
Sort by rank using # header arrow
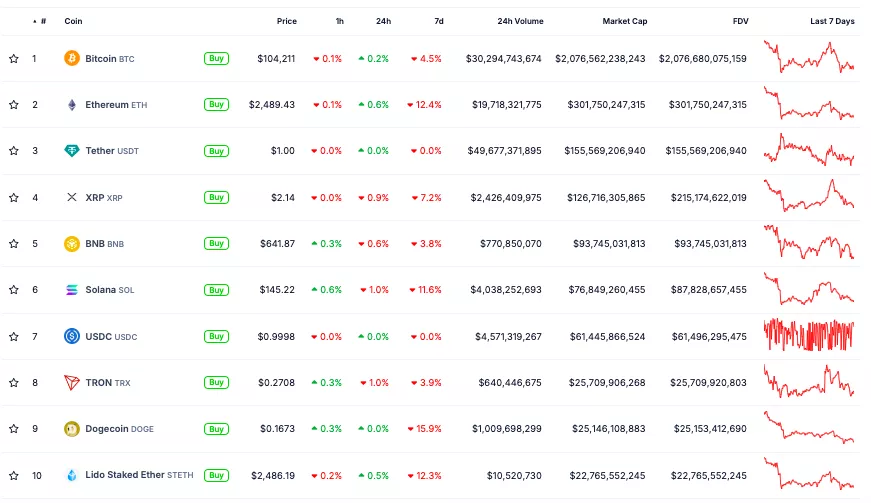[39, 20]
